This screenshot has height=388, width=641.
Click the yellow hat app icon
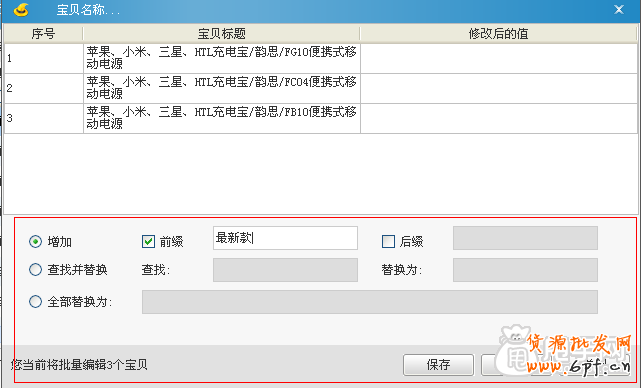tap(21, 9)
